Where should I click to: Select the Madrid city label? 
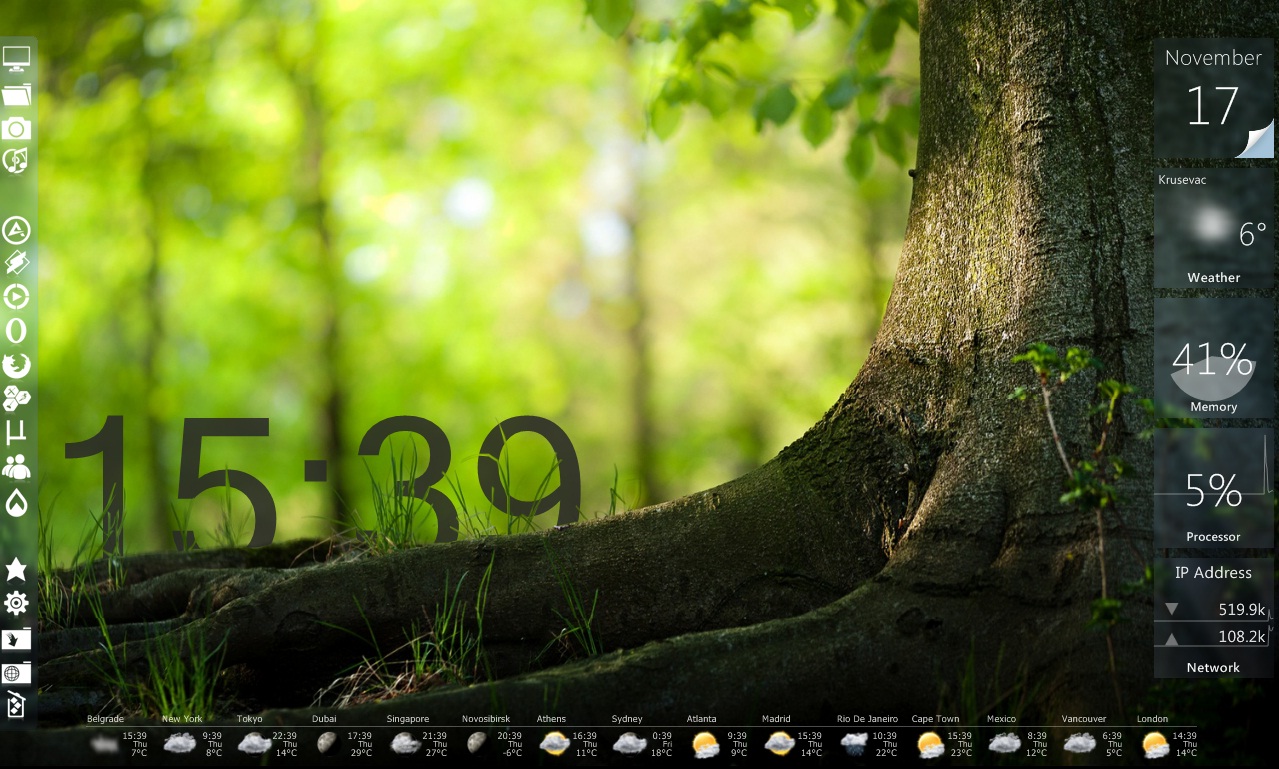click(776, 719)
